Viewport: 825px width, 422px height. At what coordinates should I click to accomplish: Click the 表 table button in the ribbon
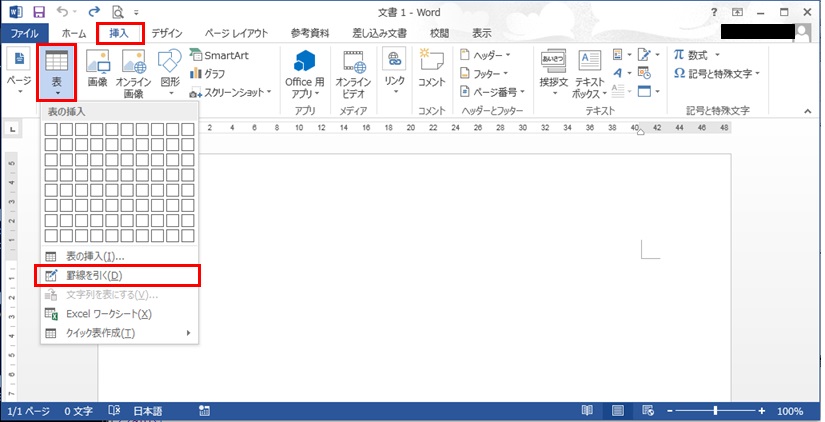[x=57, y=73]
